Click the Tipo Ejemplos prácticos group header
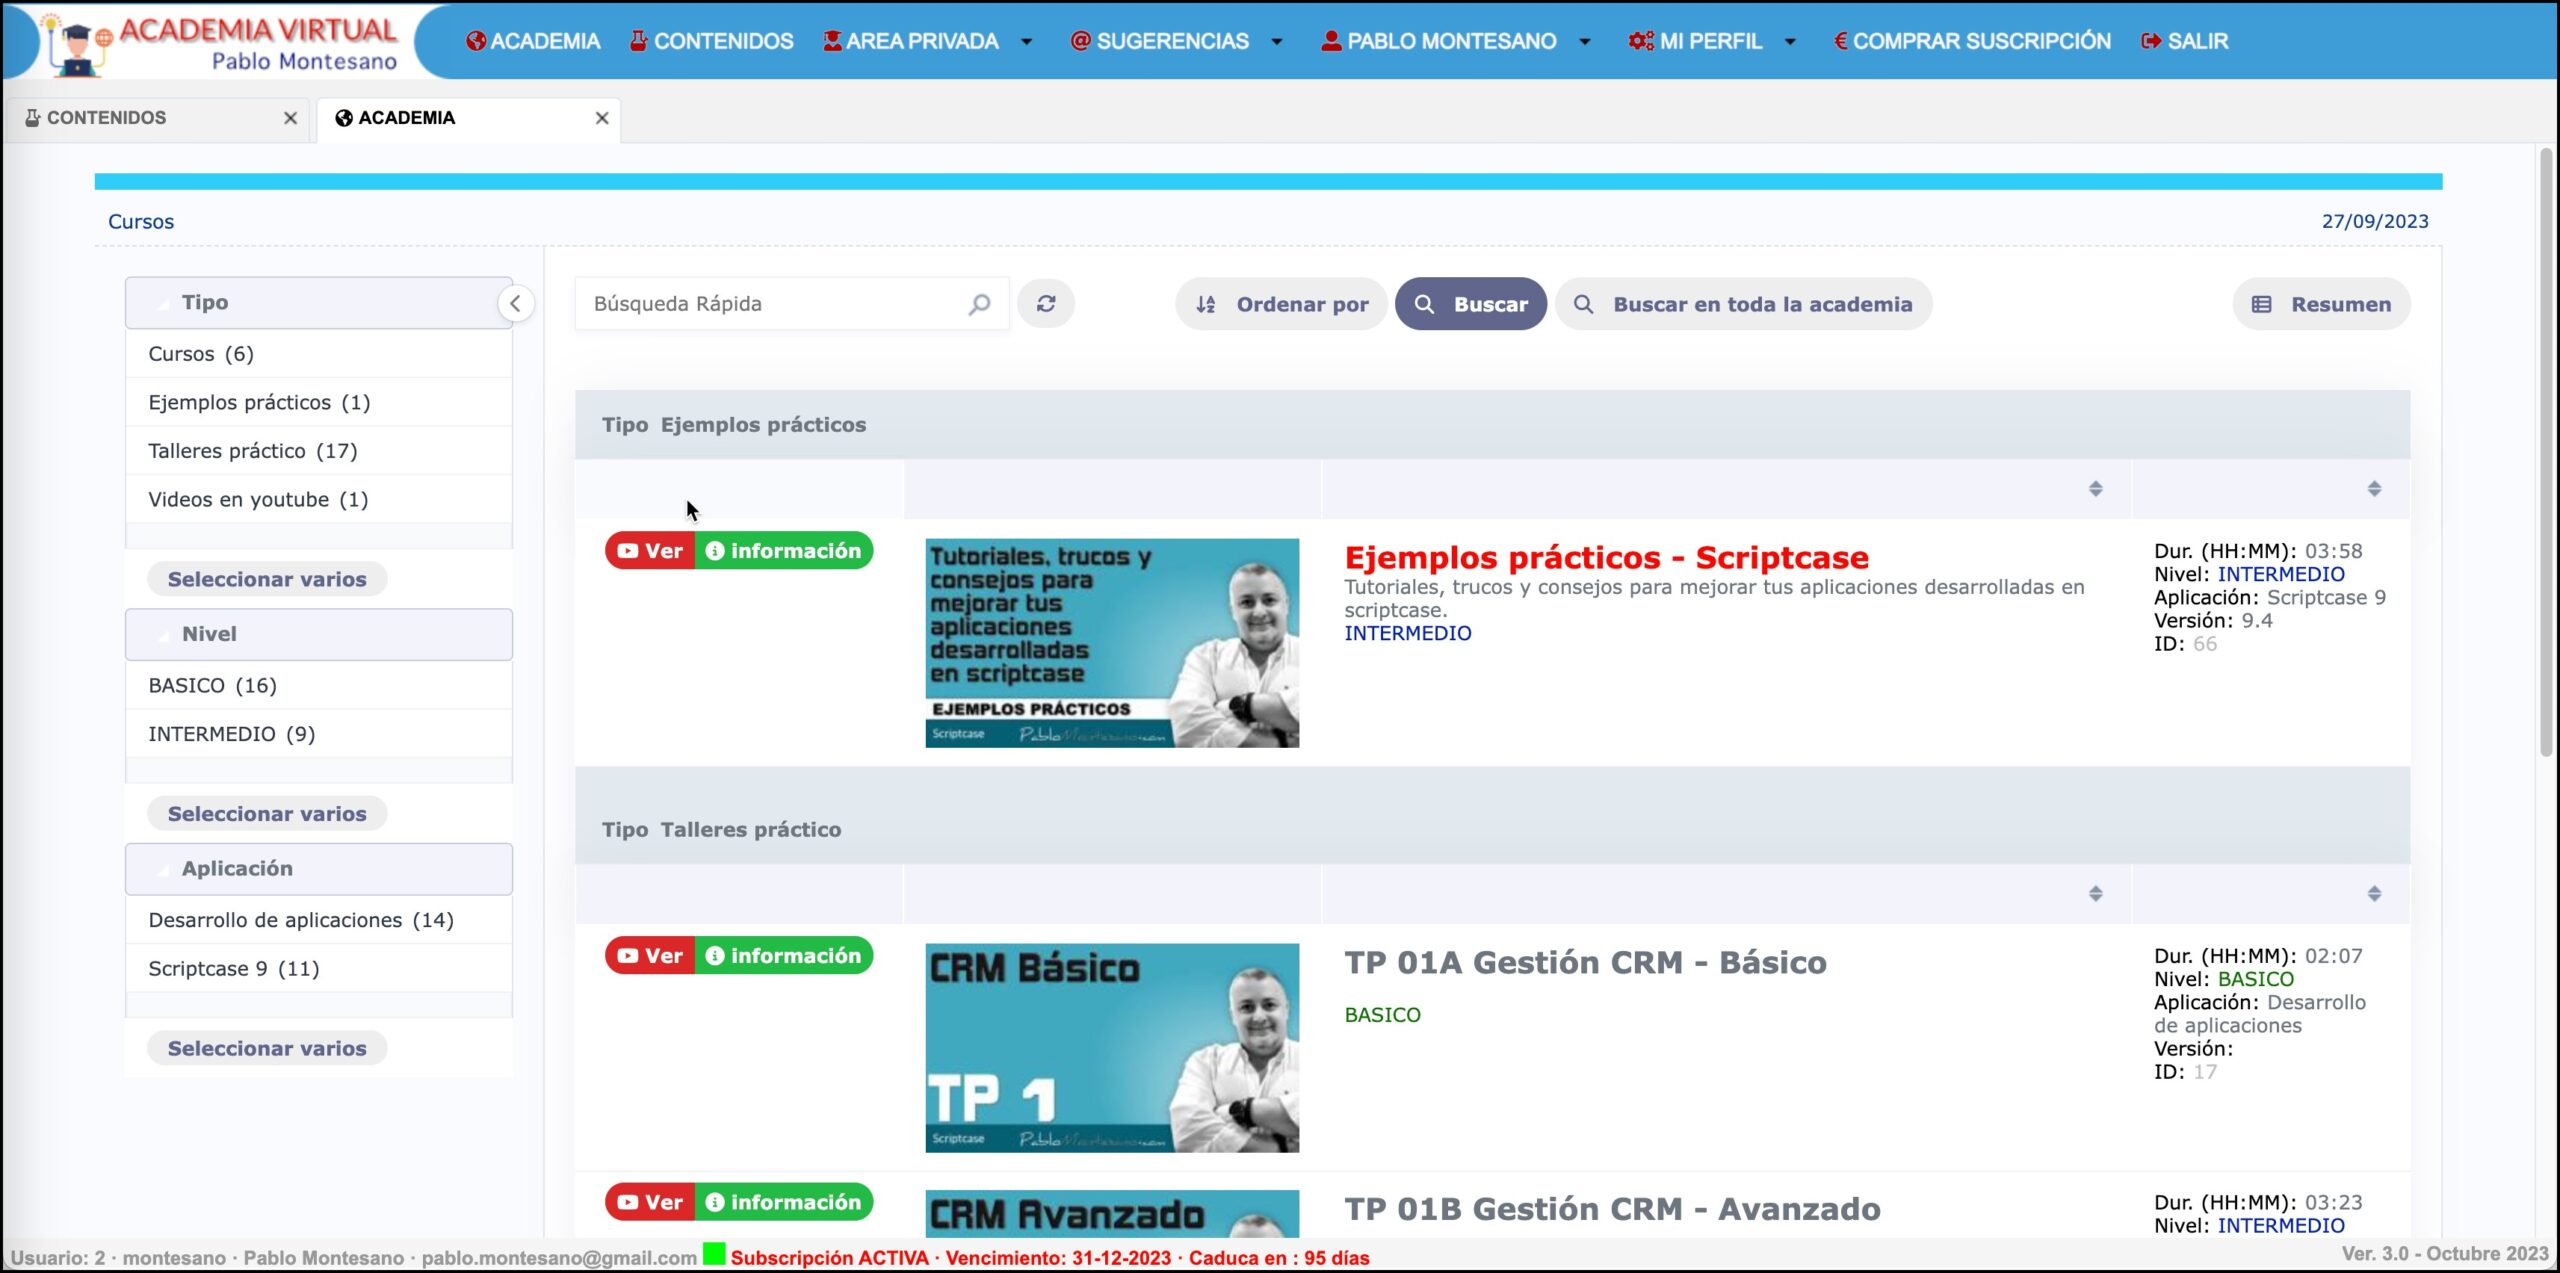 (1492, 425)
